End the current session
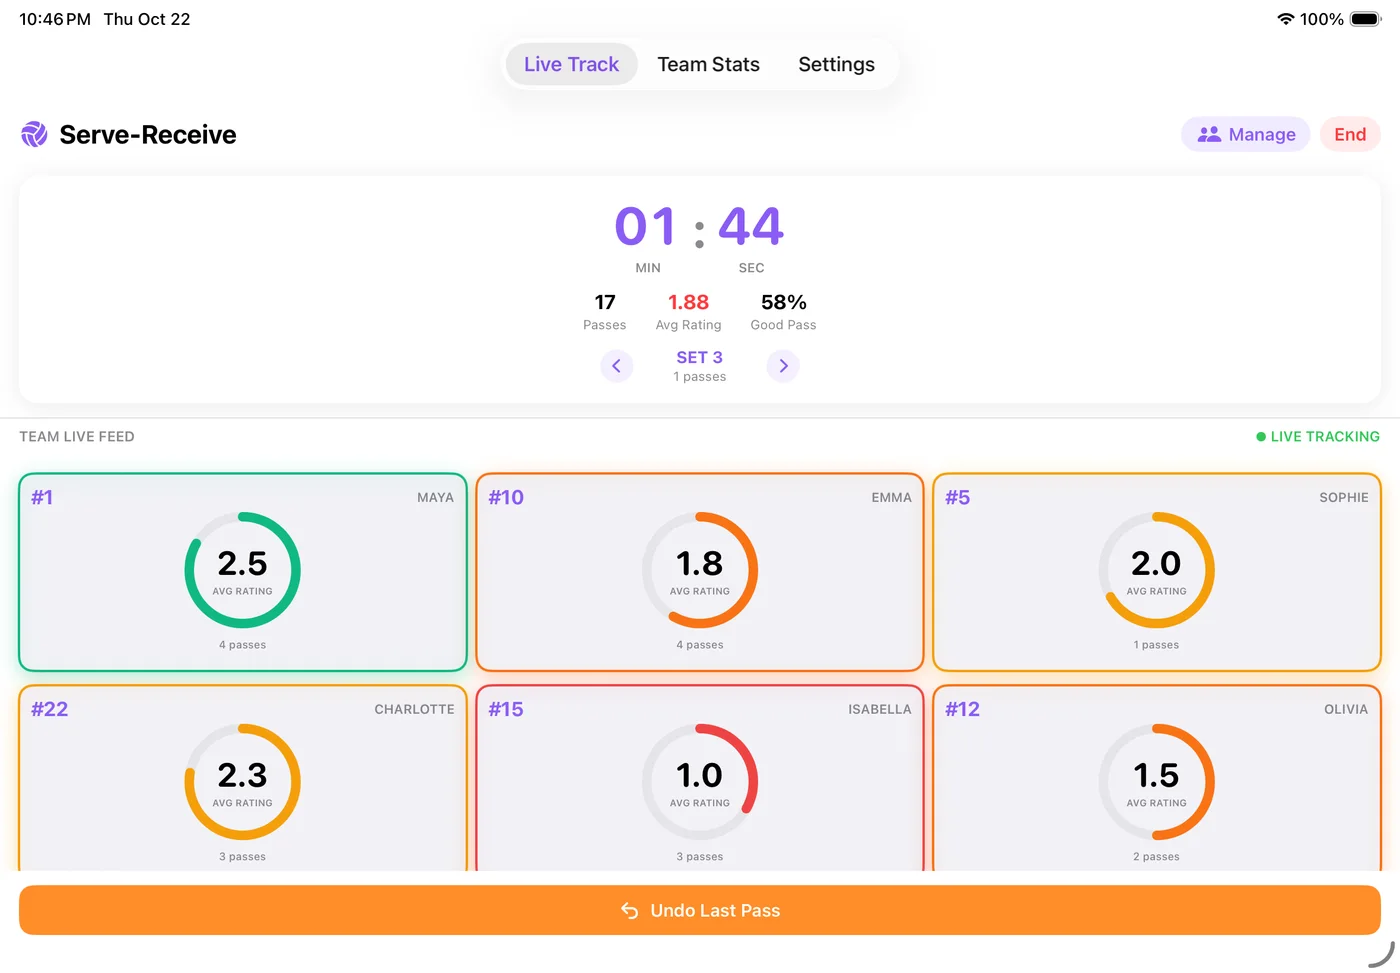 pyautogui.click(x=1350, y=134)
